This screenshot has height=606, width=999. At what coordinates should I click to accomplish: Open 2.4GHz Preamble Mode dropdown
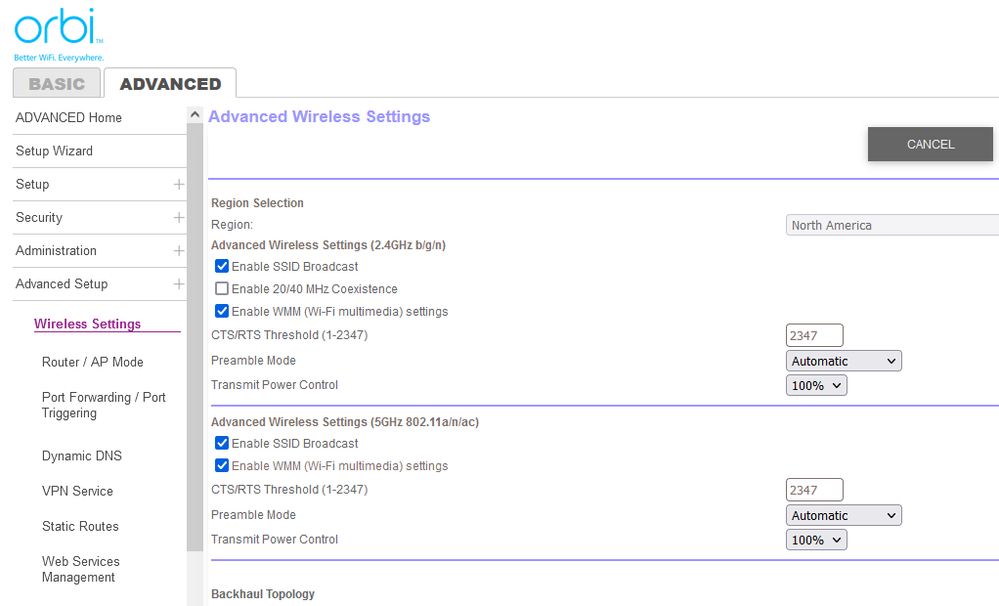[x=844, y=361]
